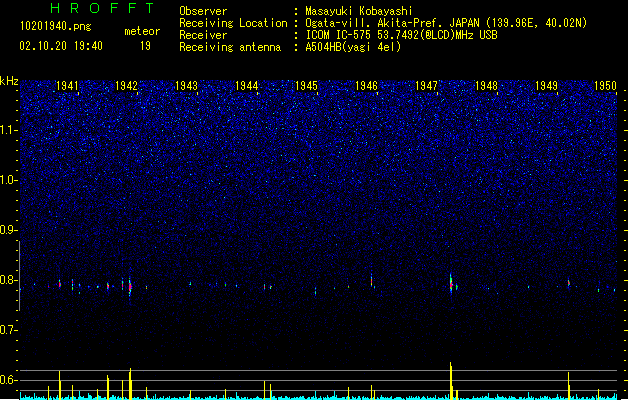Click the meteor count label
629x400 pixels.
pyautogui.click(x=142, y=31)
